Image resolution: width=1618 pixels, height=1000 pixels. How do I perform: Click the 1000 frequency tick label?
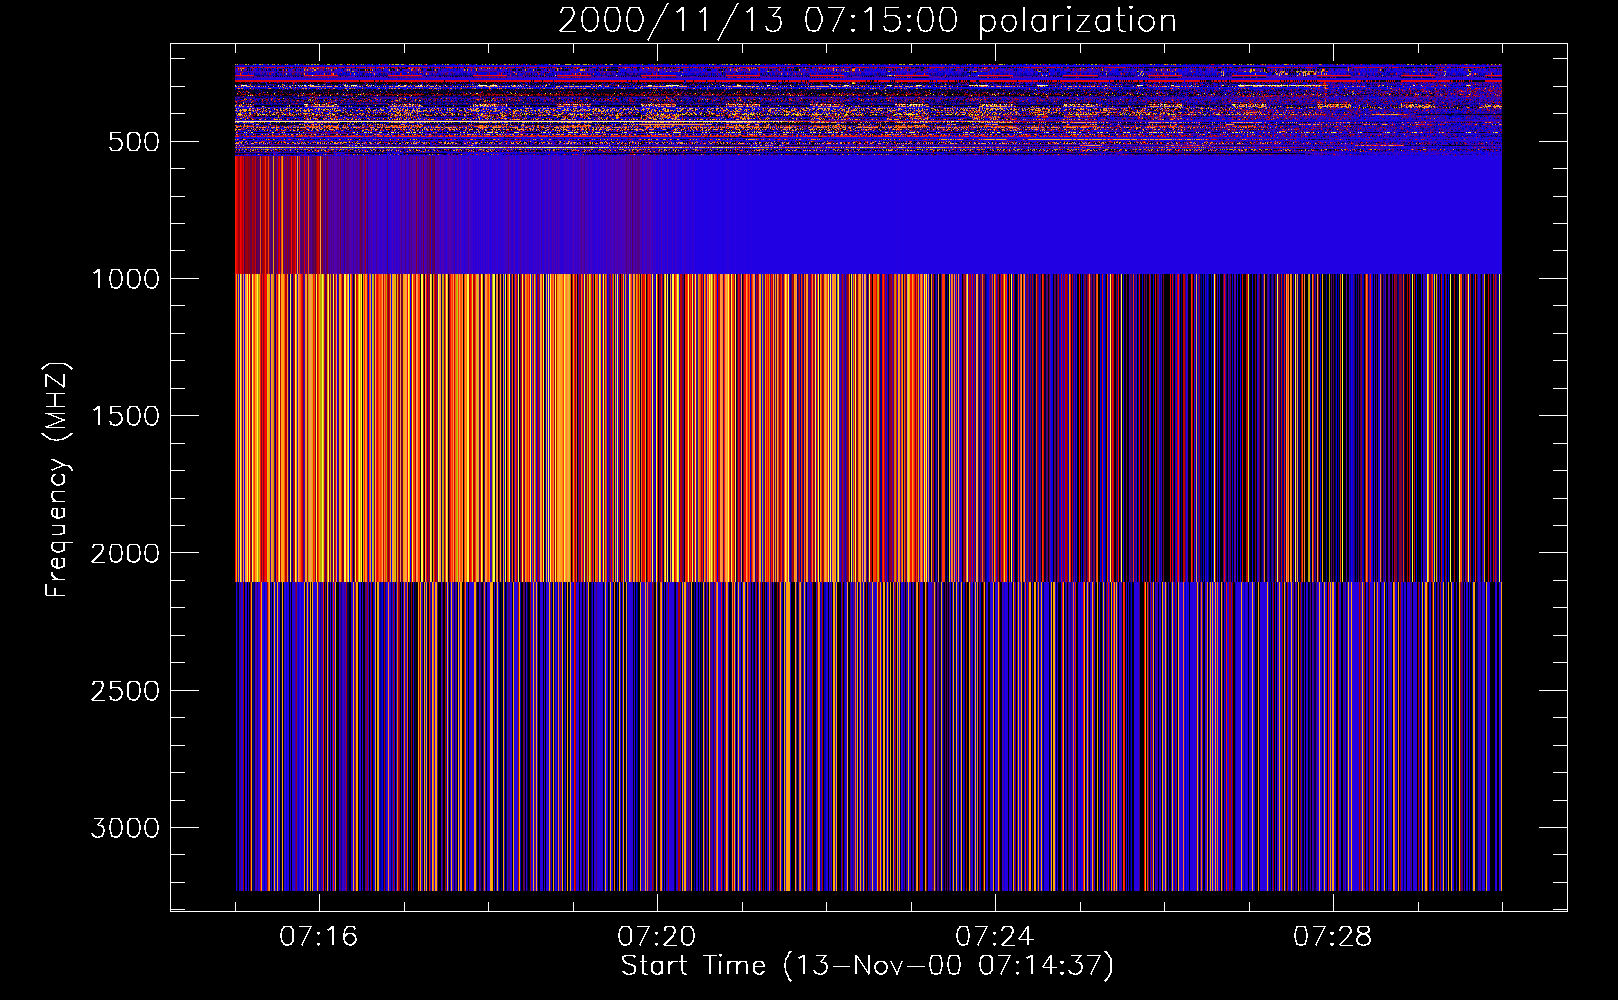click(x=125, y=279)
